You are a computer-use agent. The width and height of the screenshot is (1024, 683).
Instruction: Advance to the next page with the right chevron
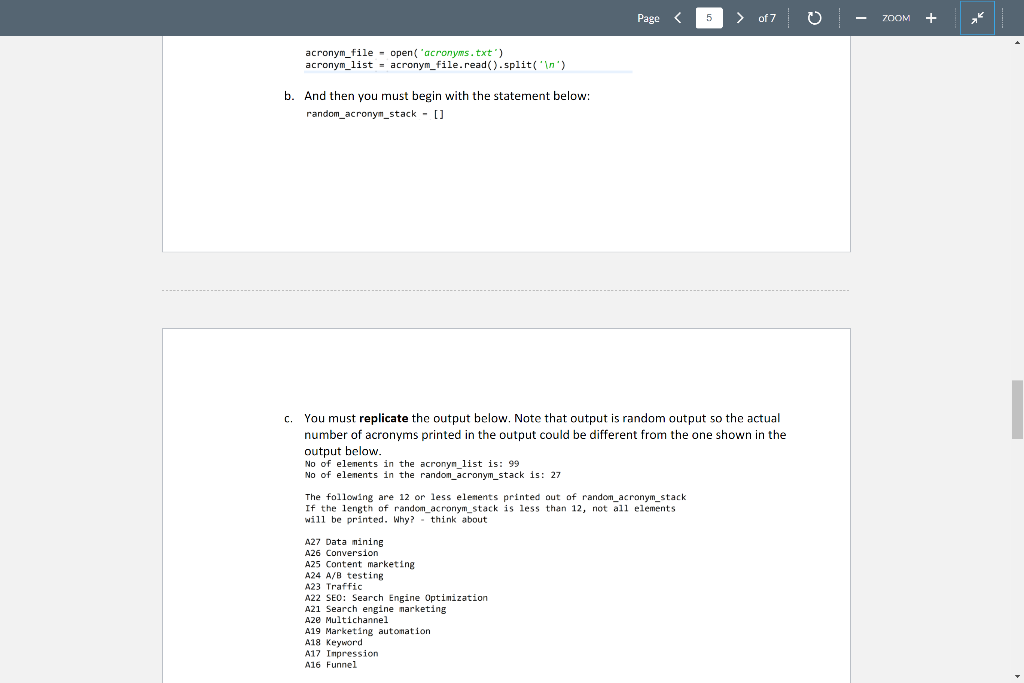740,18
